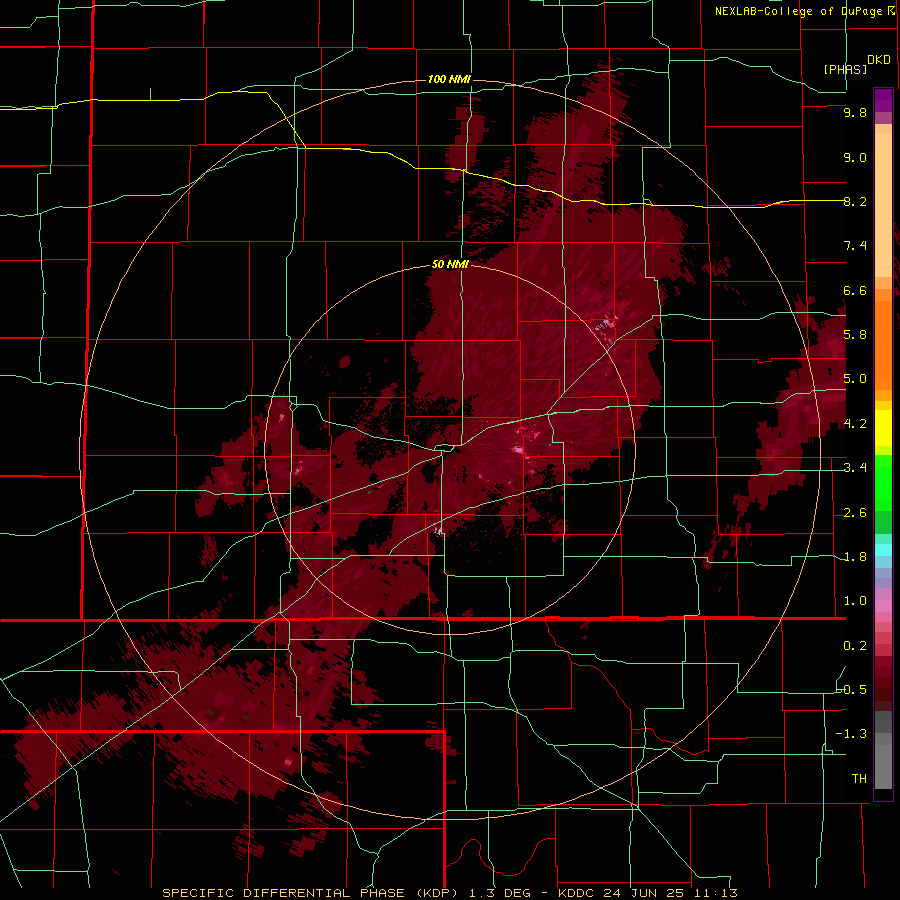This screenshot has width=900, height=900.
Task: Click the 5.8 value on the color scale
Action: pos(855,335)
